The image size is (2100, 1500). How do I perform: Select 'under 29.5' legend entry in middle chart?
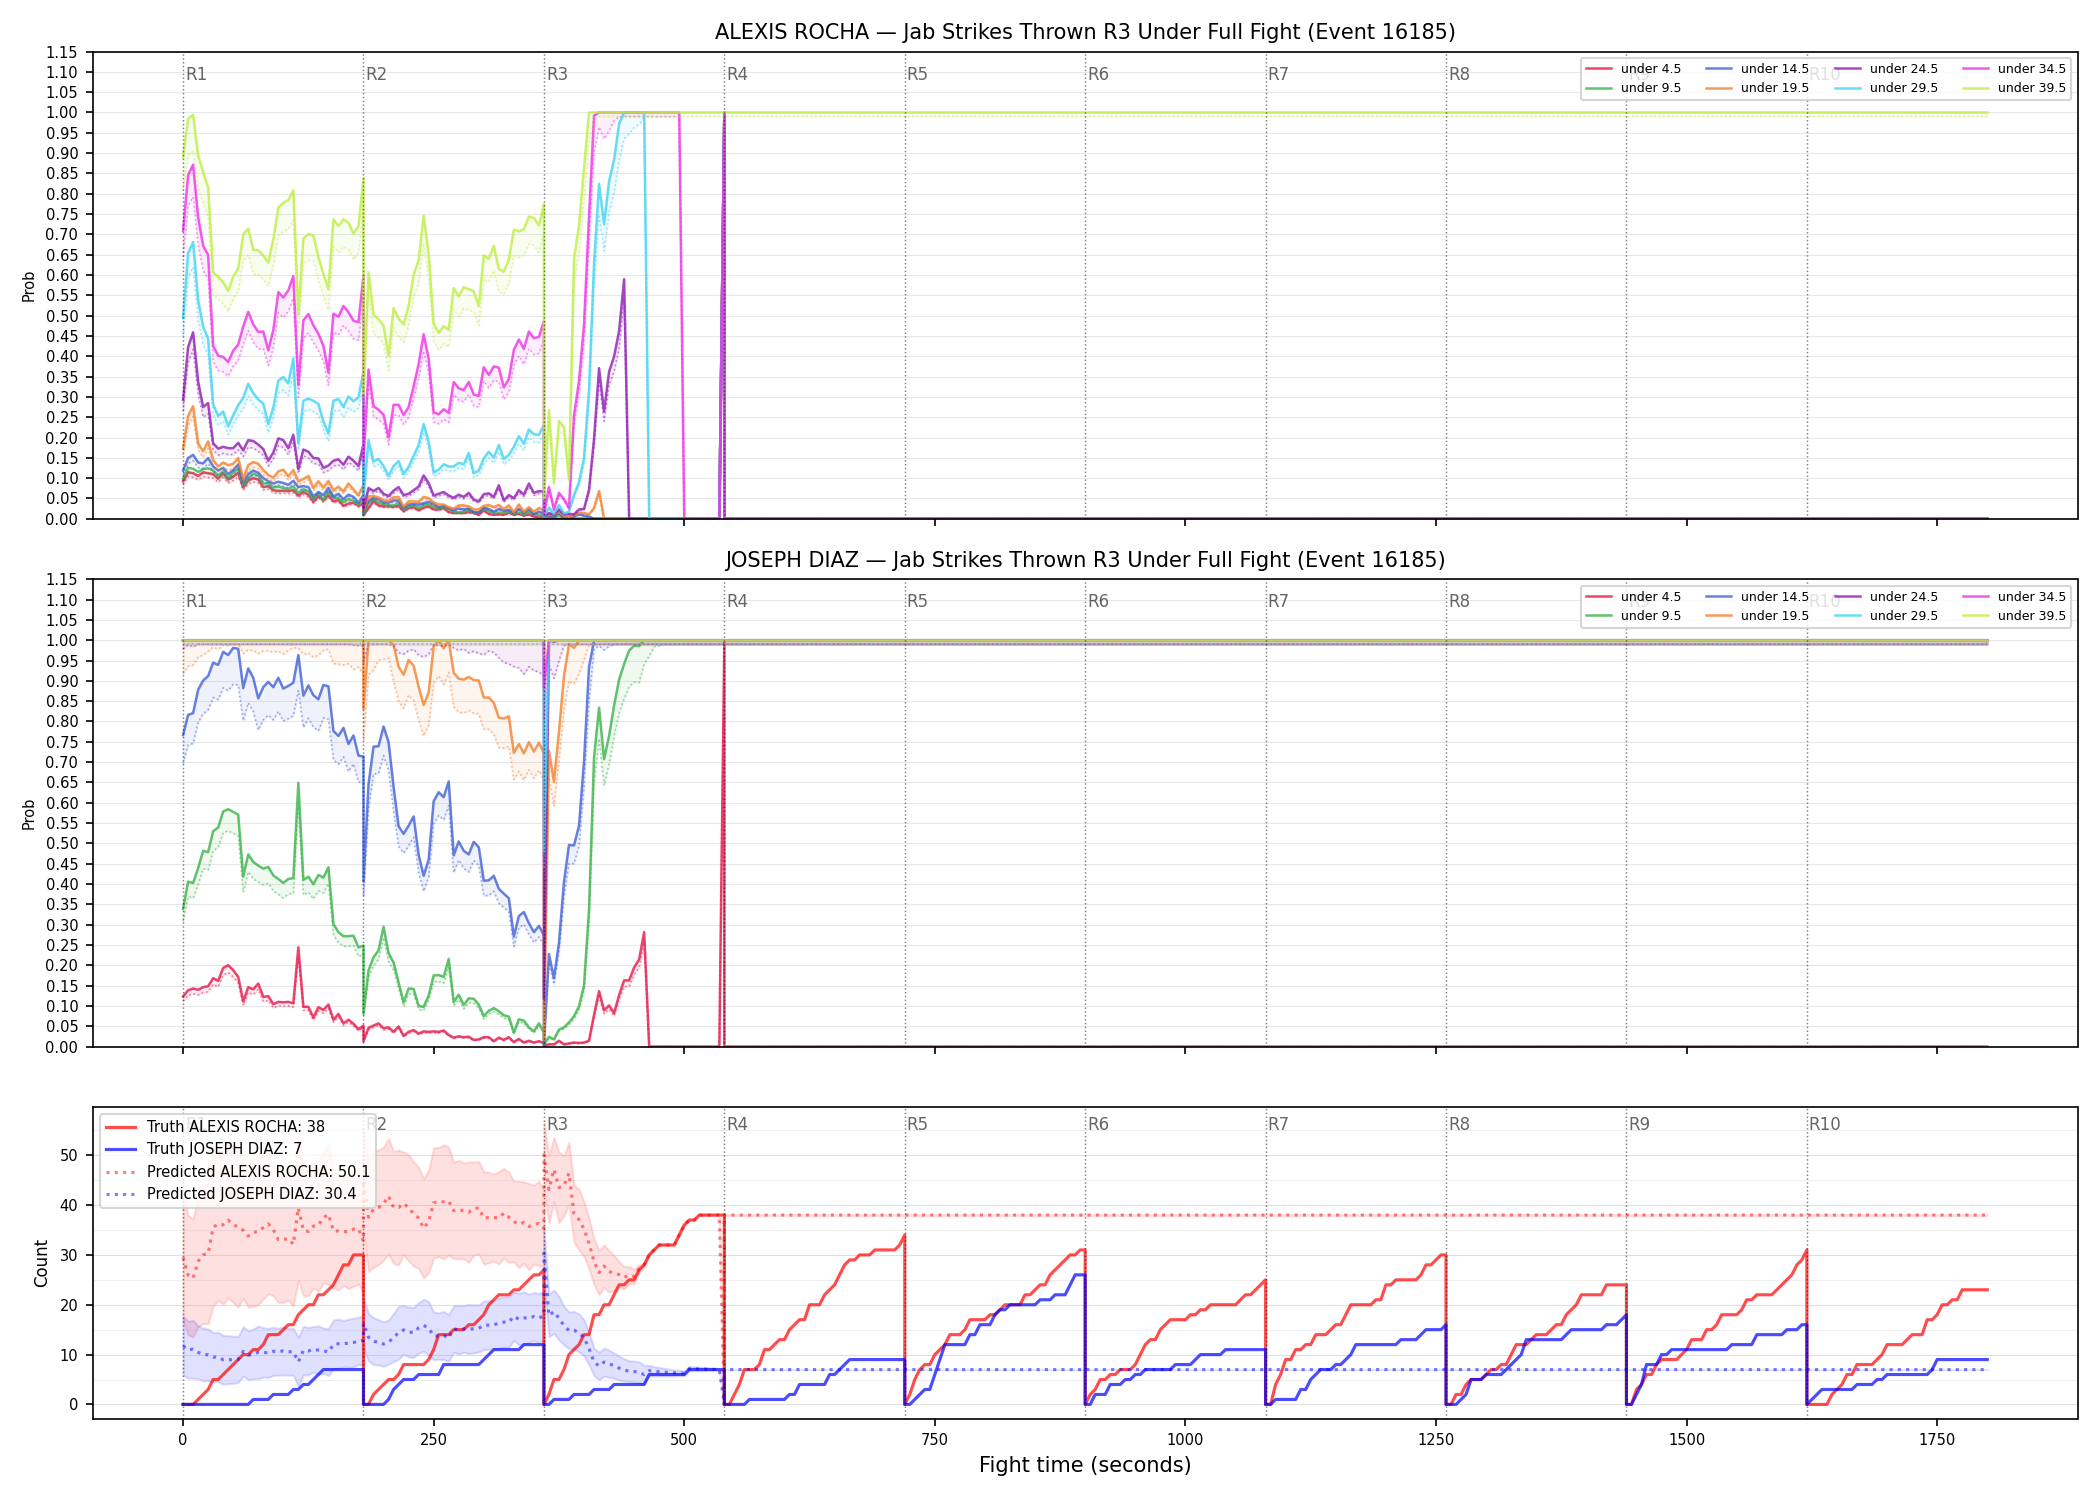point(1887,616)
